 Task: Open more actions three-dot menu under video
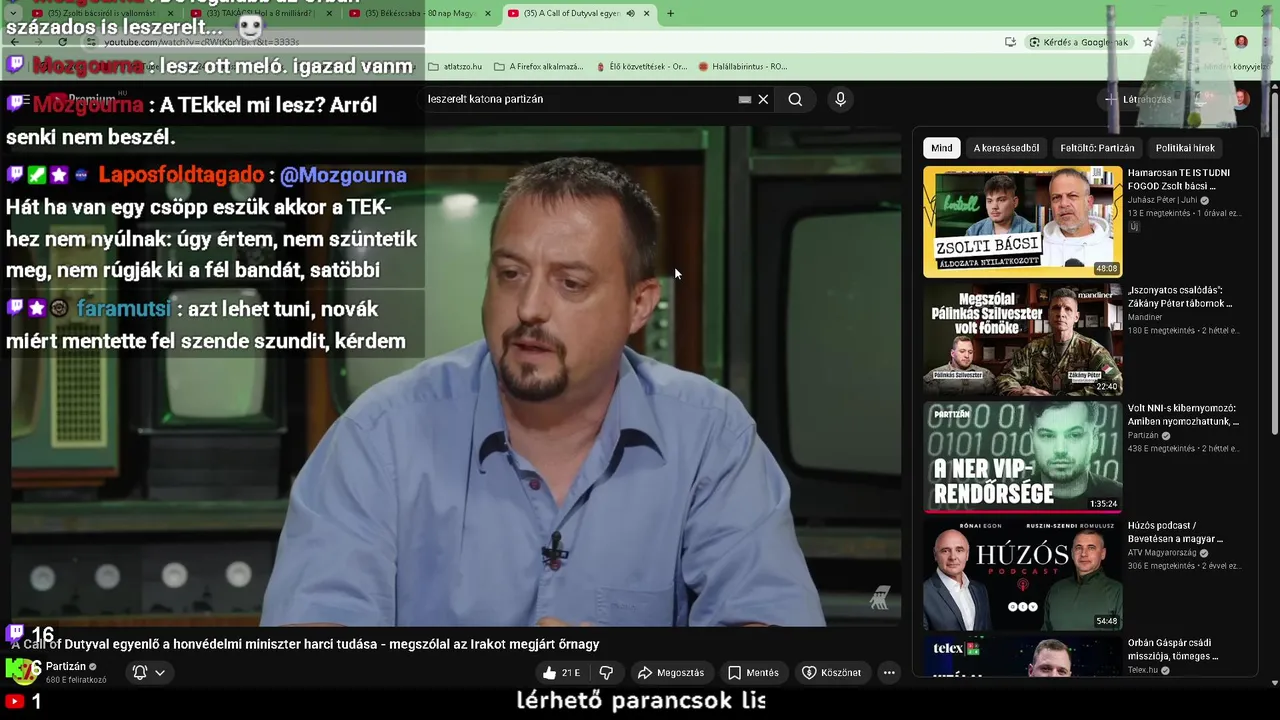889,673
